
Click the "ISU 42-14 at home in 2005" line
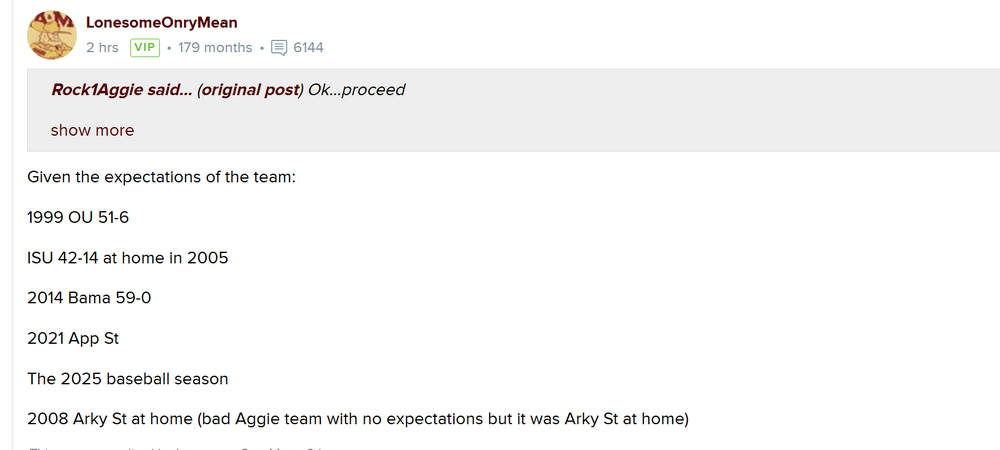coord(128,257)
